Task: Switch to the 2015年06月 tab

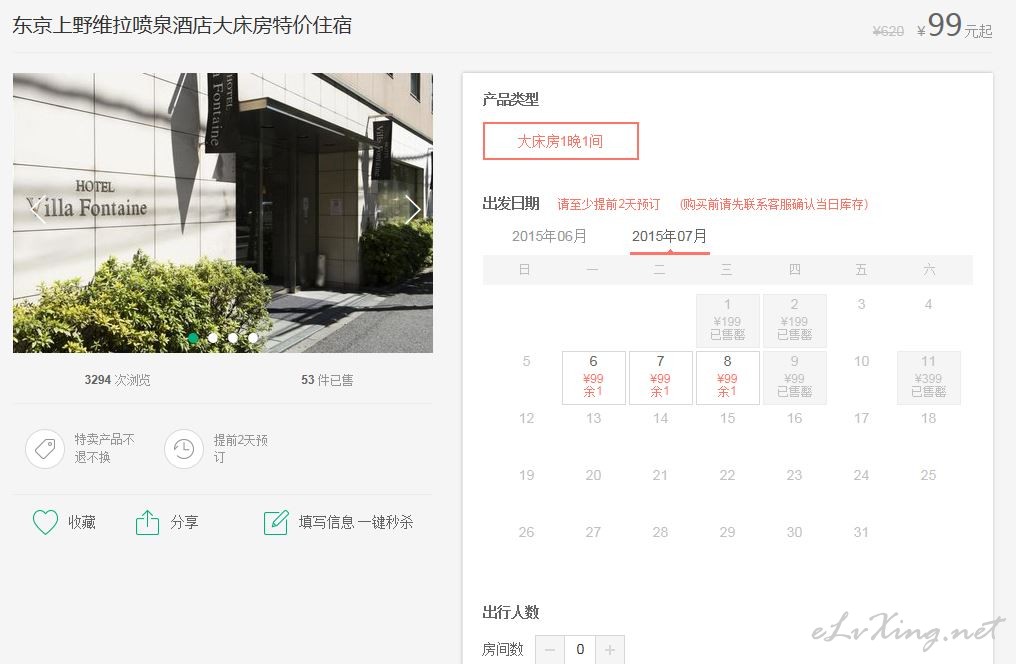Action: 549,236
